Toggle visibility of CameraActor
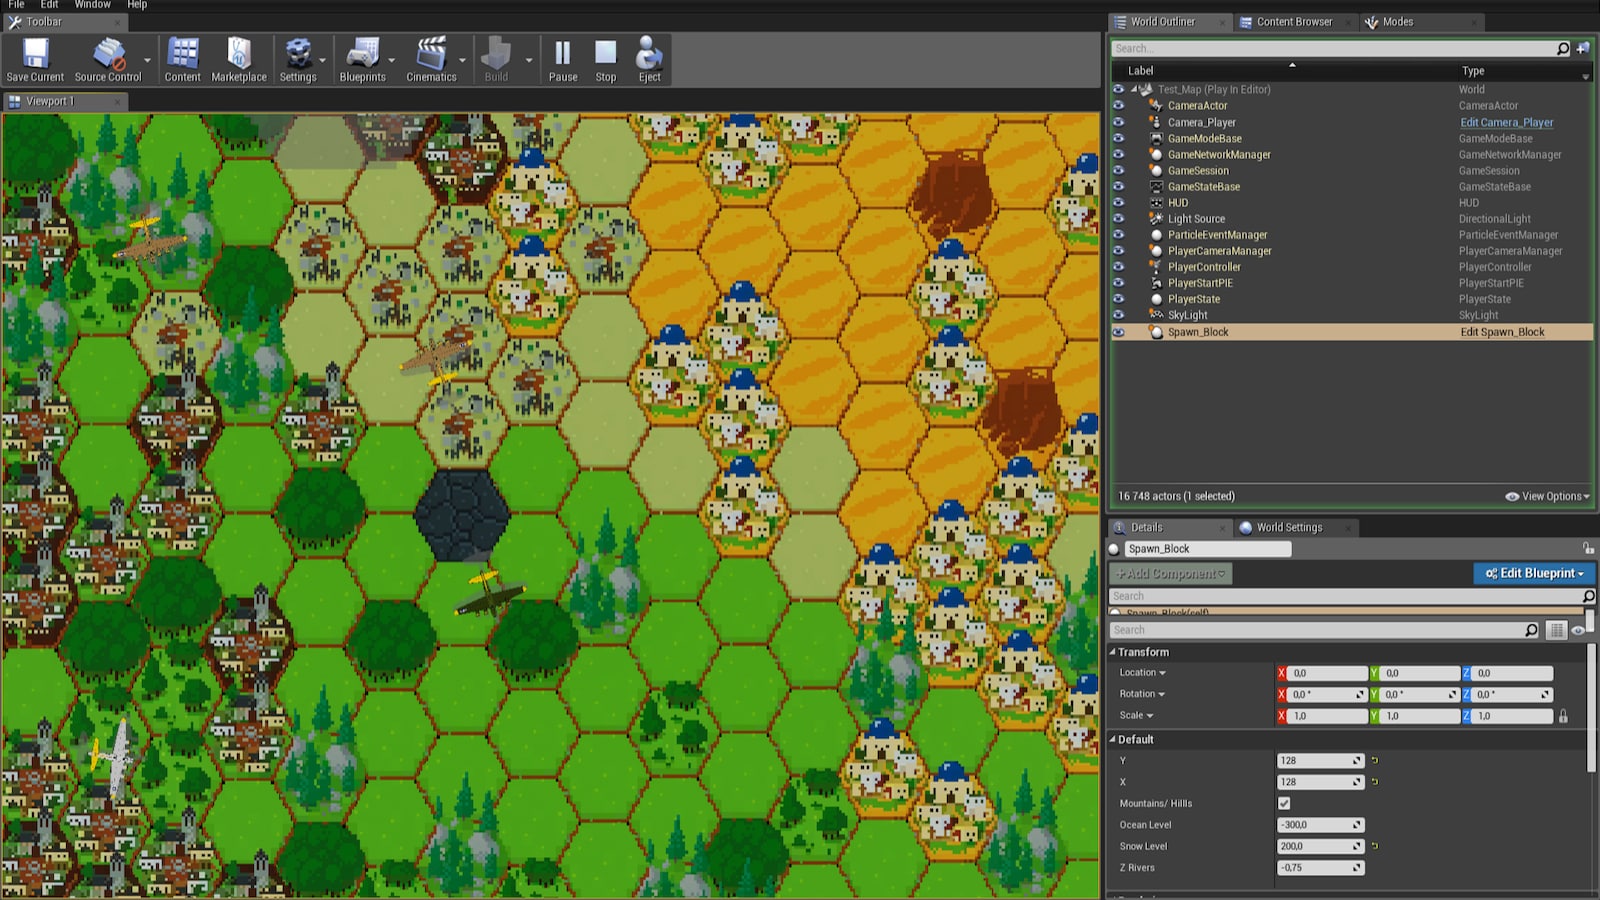 (x=1118, y=105)
